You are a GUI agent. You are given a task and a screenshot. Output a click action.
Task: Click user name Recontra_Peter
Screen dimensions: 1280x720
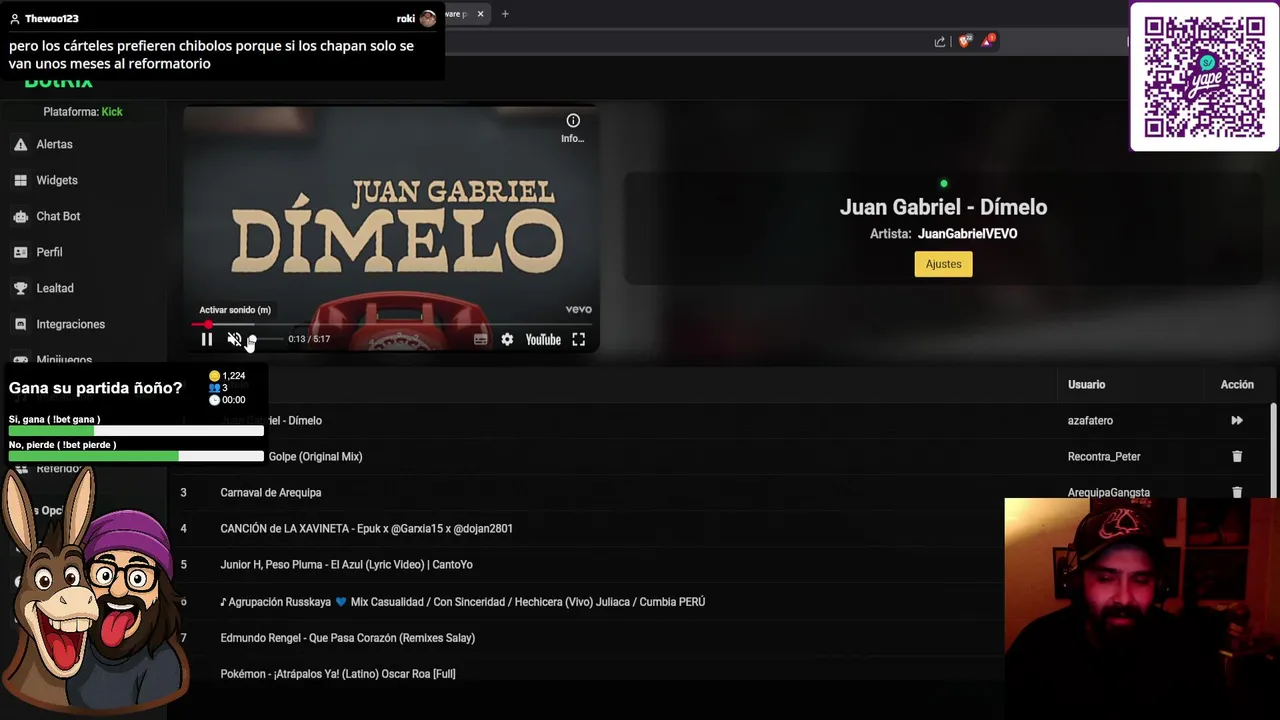1104,457
